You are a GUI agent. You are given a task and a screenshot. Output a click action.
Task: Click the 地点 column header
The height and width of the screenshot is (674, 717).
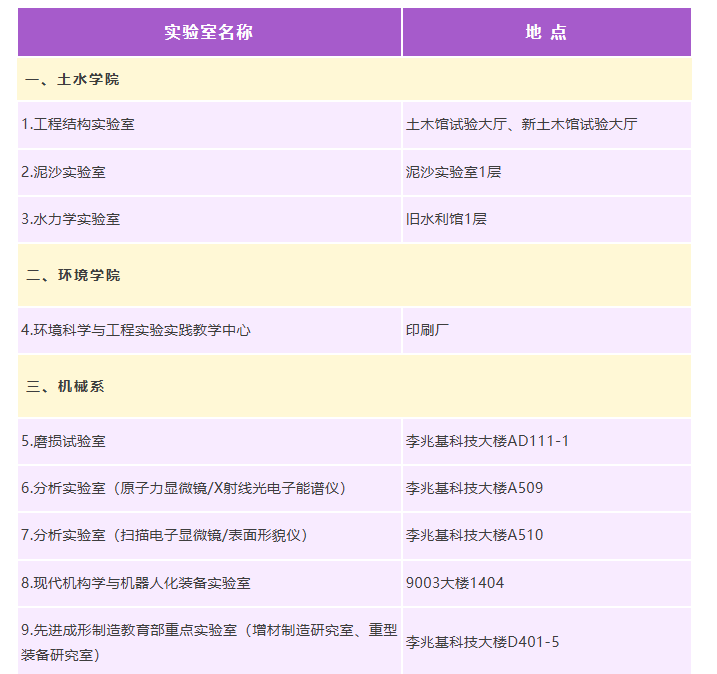[x=546, y=32]
